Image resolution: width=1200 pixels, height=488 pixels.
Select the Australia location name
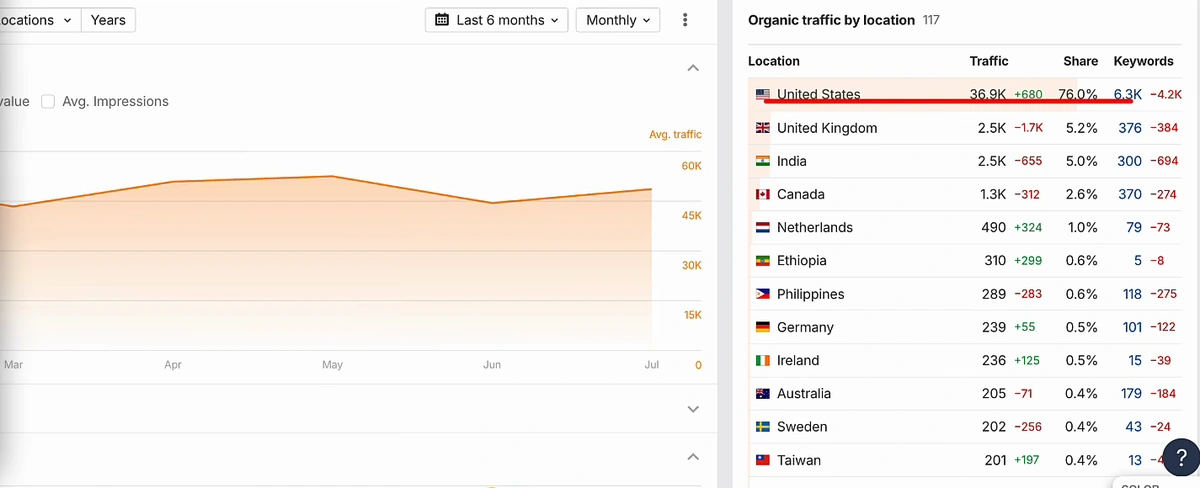click(804, 393)
